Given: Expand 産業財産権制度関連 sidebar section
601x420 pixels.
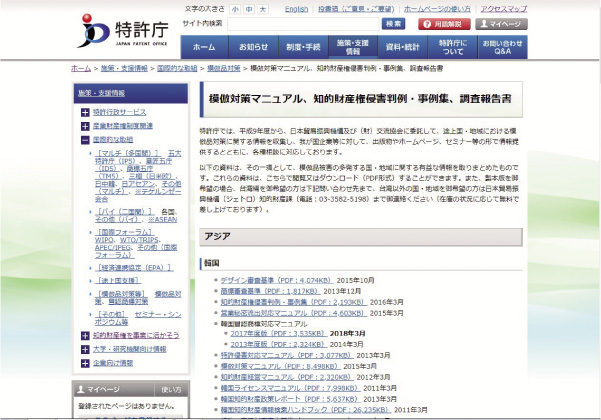Looking at the screenshot, I should [x=85, y=127].
